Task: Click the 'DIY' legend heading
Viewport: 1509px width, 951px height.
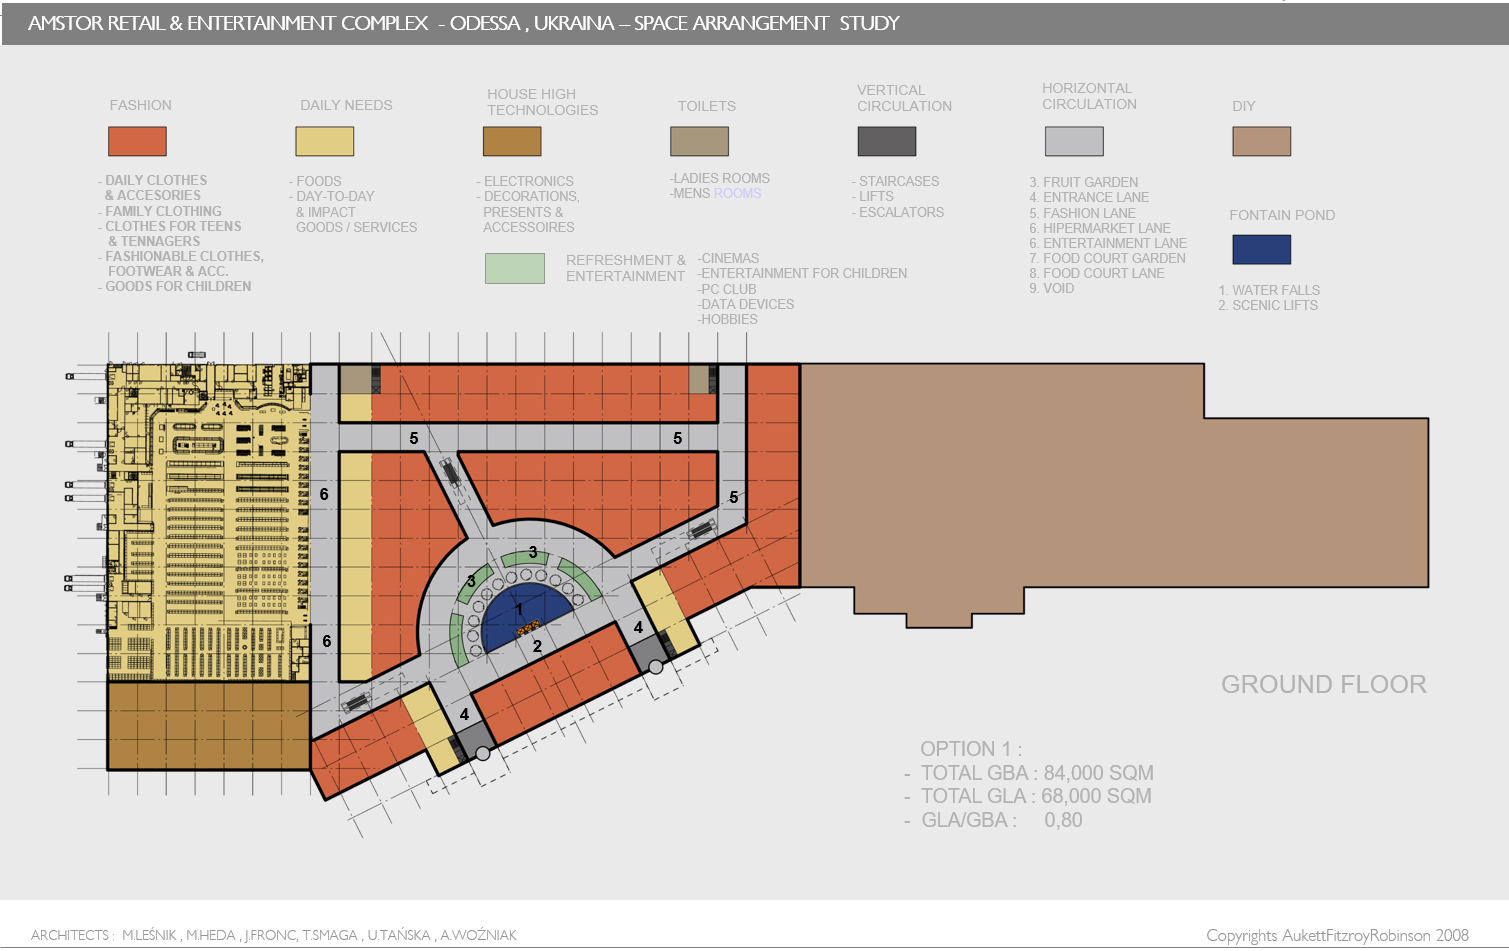Action: [1244, 106]
